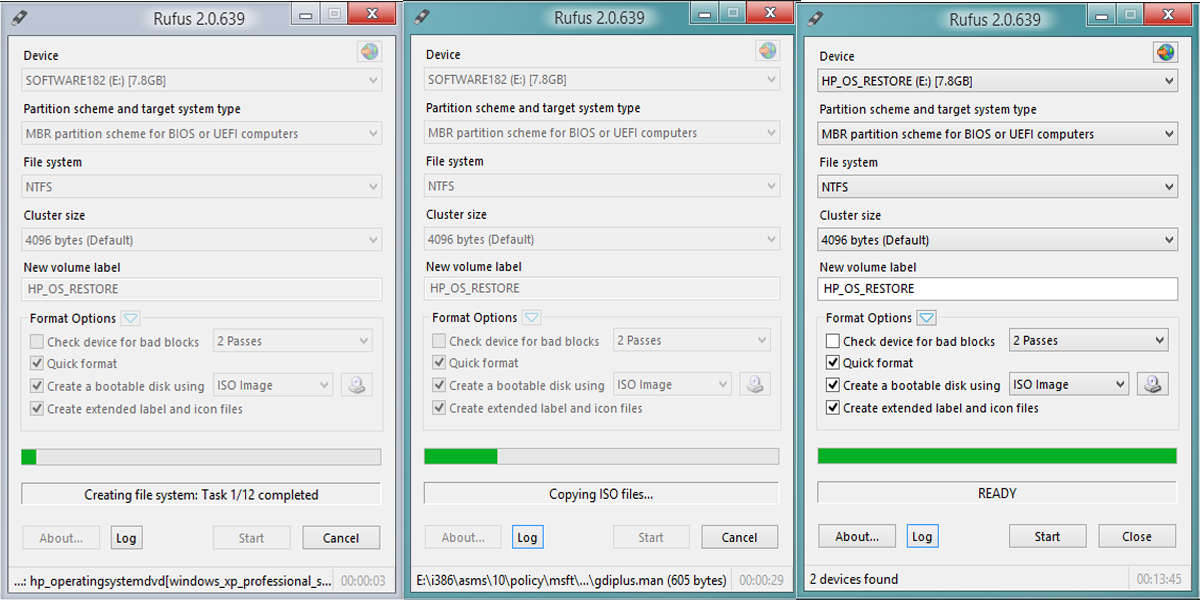Open Cluster size dropdown in middle window

pyautogui.click(x=602, y=239)
